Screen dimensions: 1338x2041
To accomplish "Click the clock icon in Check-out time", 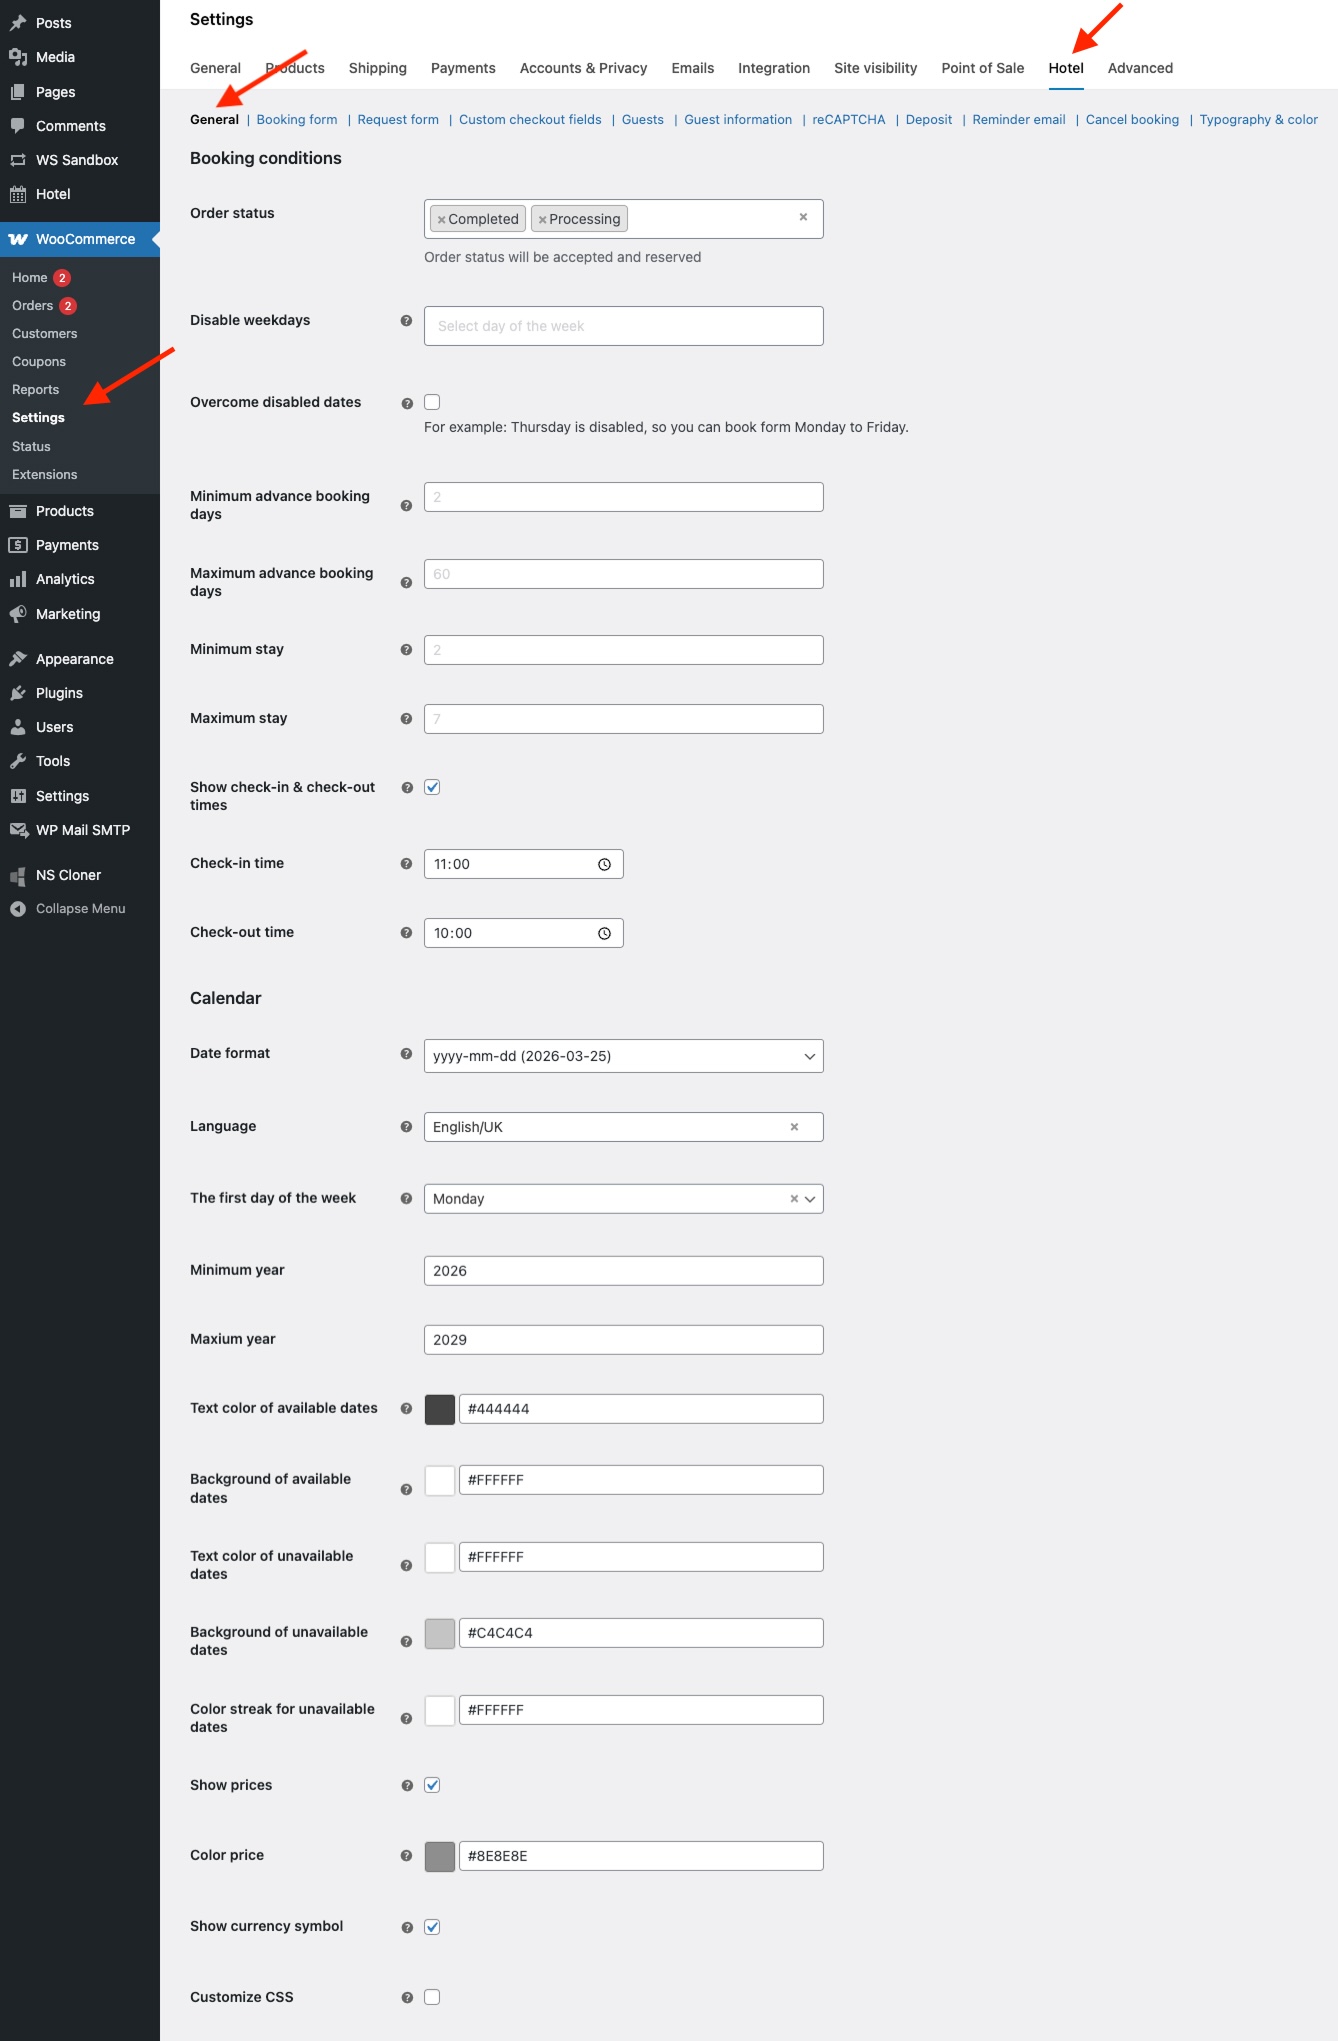I will point(604,934).
